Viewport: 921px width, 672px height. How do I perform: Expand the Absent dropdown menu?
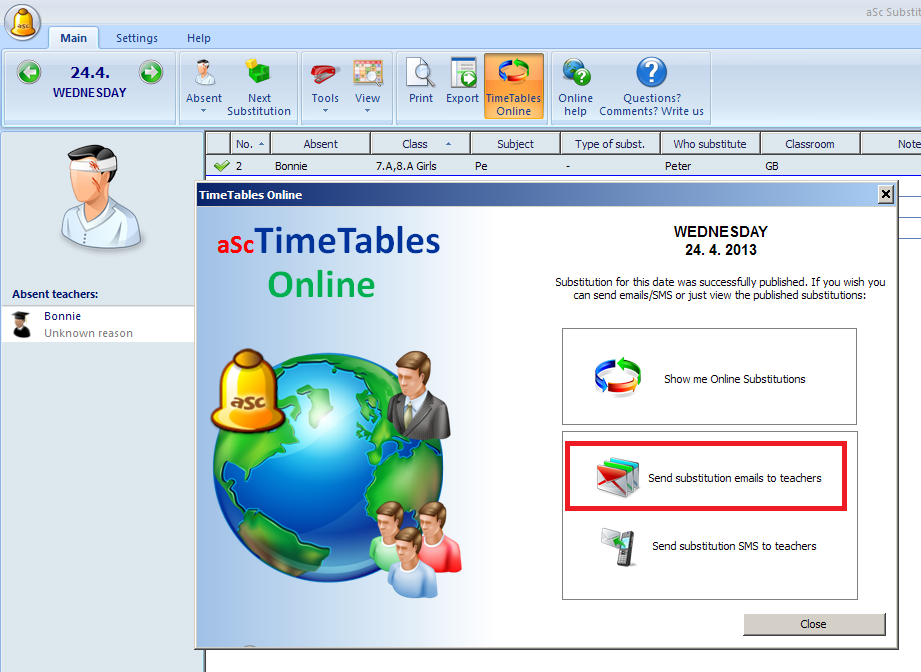click(x=204, y=110)
